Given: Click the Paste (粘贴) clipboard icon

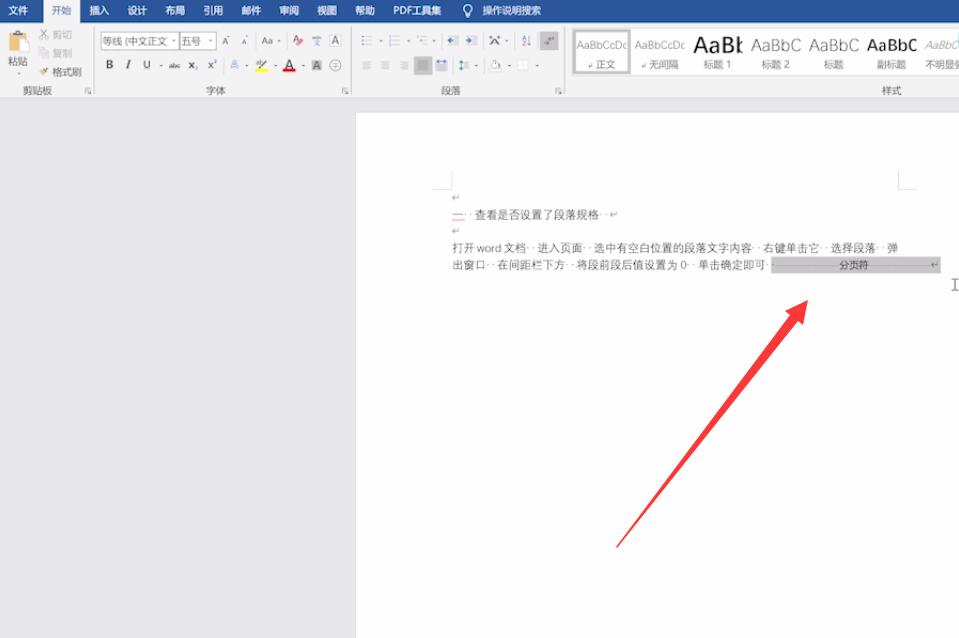Looking at the screenshot, I should tap(18, 42).
